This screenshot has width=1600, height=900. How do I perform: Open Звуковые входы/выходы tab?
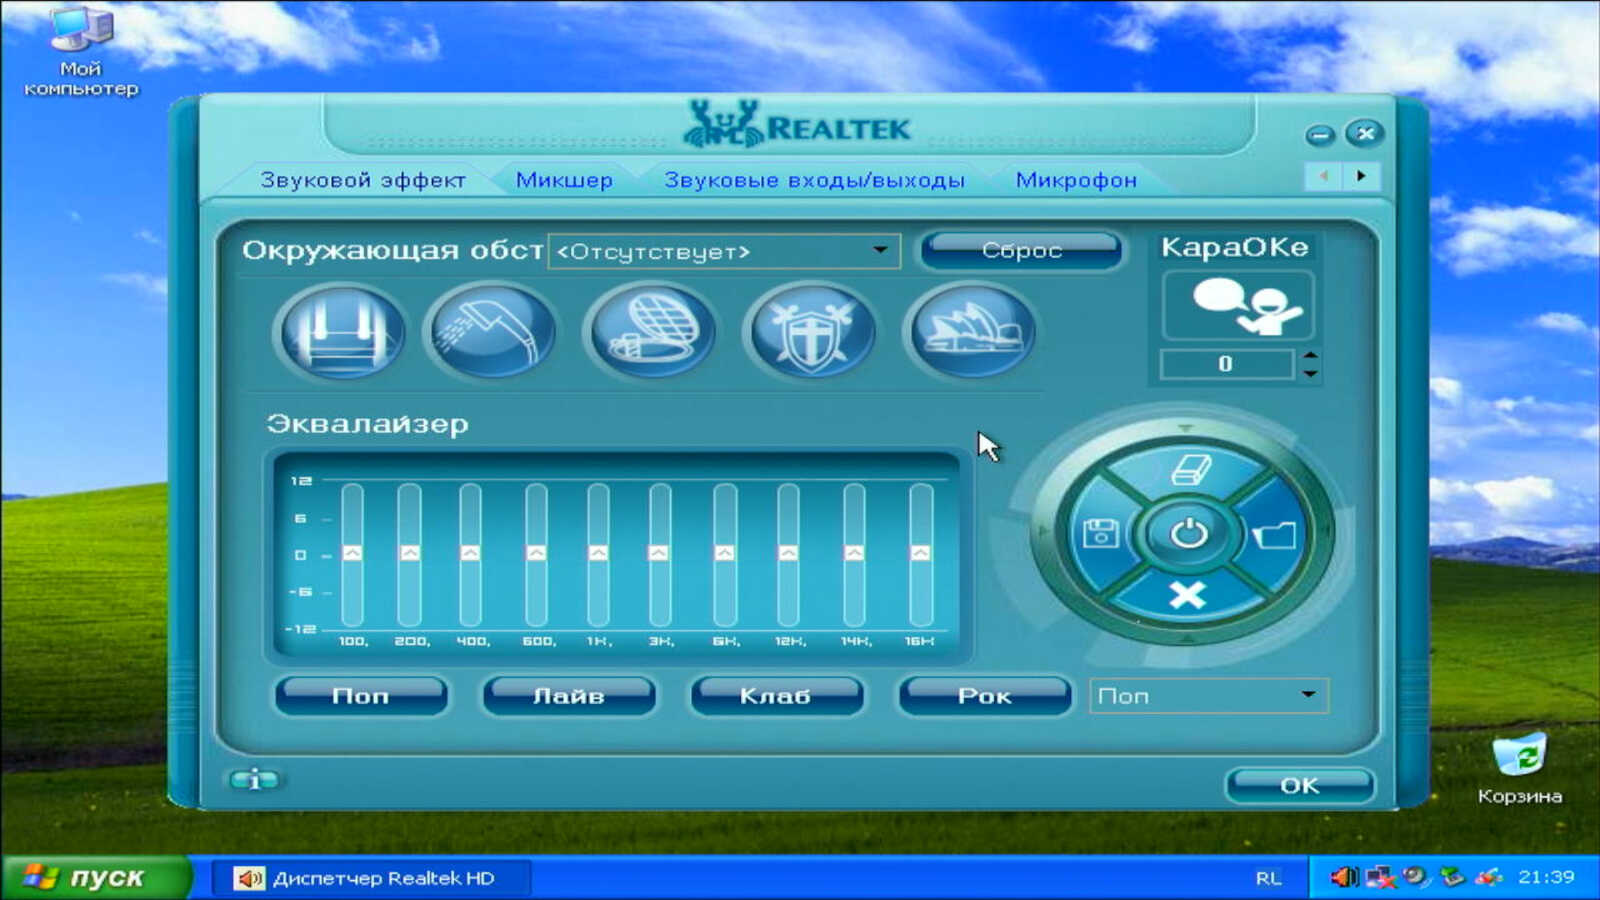click(814, 180)
